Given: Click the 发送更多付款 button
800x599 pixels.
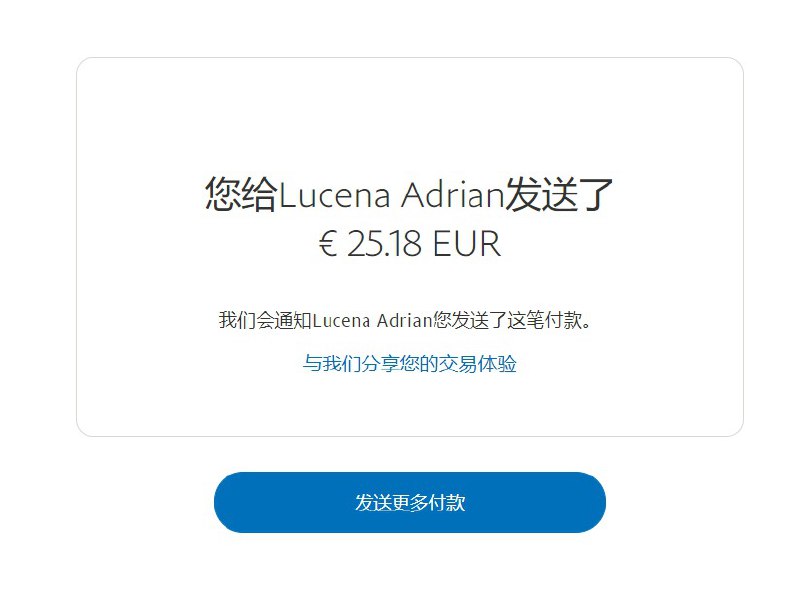Looking at the screenshot, I should pyautogui.click(x=410, y=503).
